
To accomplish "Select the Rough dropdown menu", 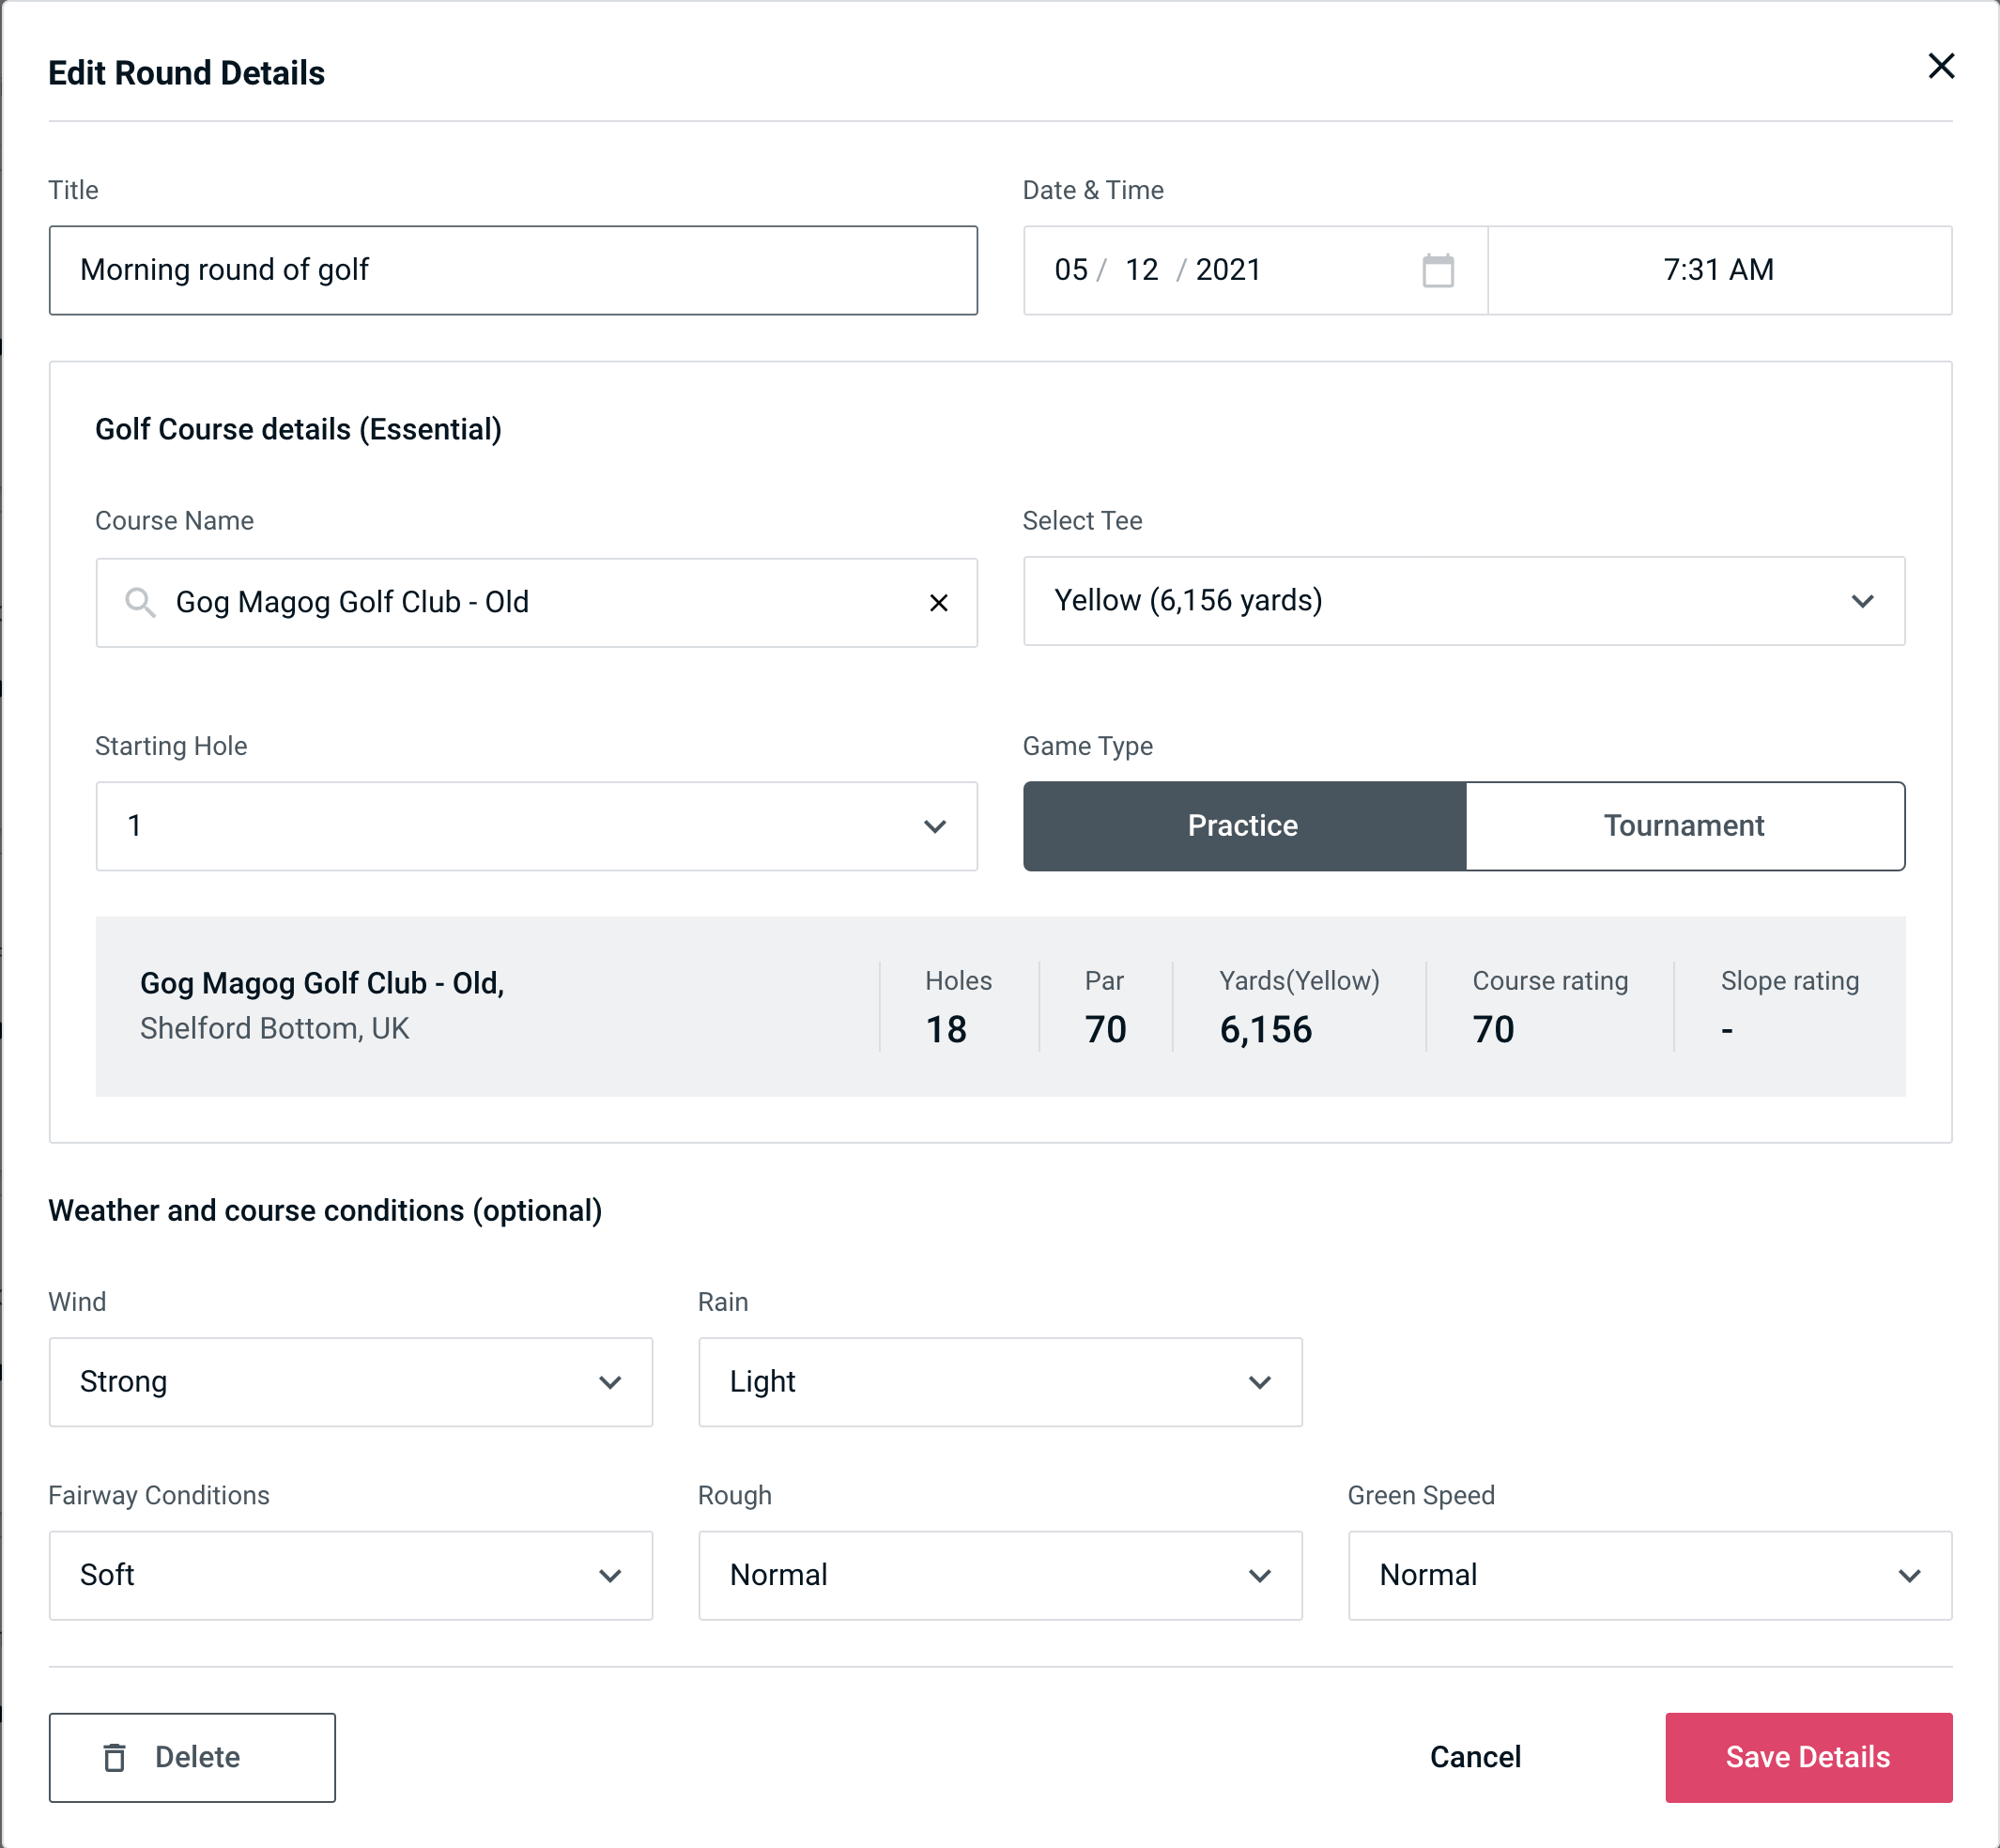I will click(x=1000, y=1575).
